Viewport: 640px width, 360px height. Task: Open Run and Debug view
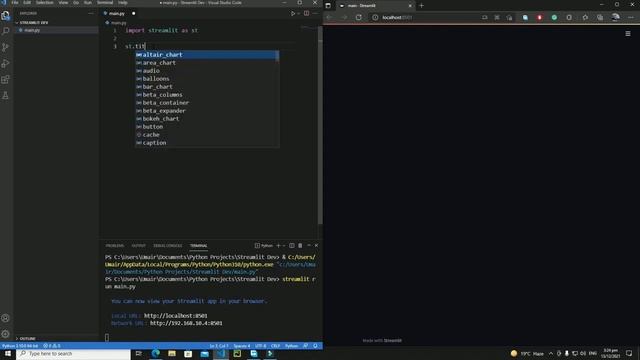coord(6,63)
